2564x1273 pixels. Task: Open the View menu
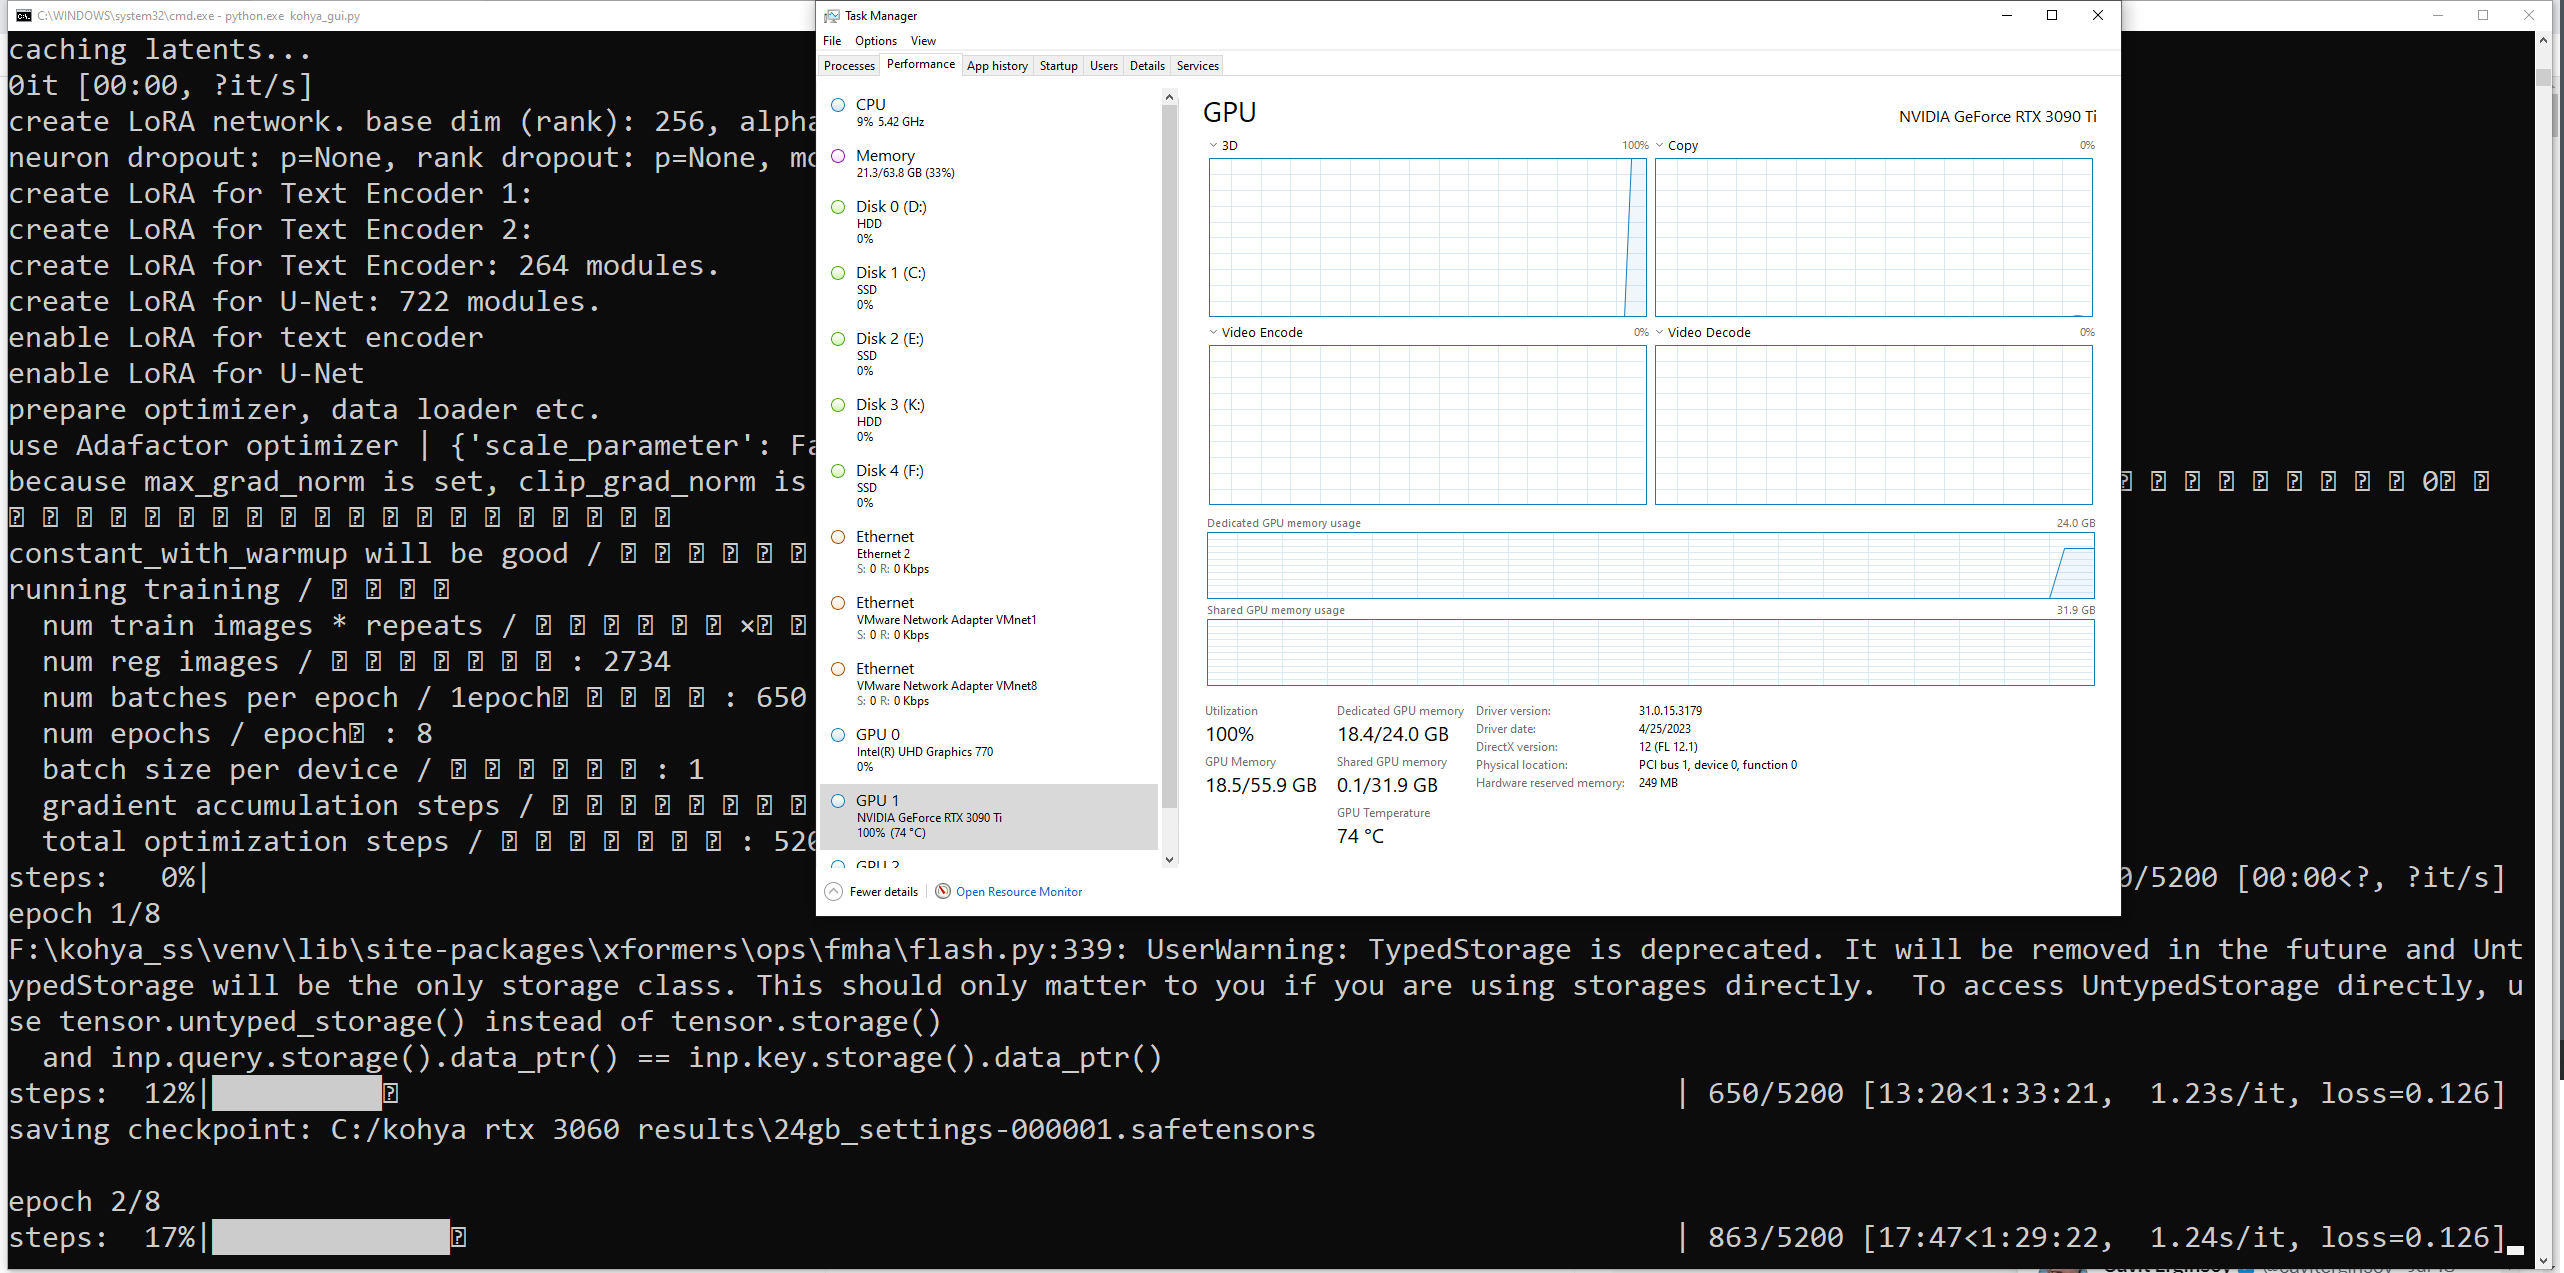[x=923, y=41]
